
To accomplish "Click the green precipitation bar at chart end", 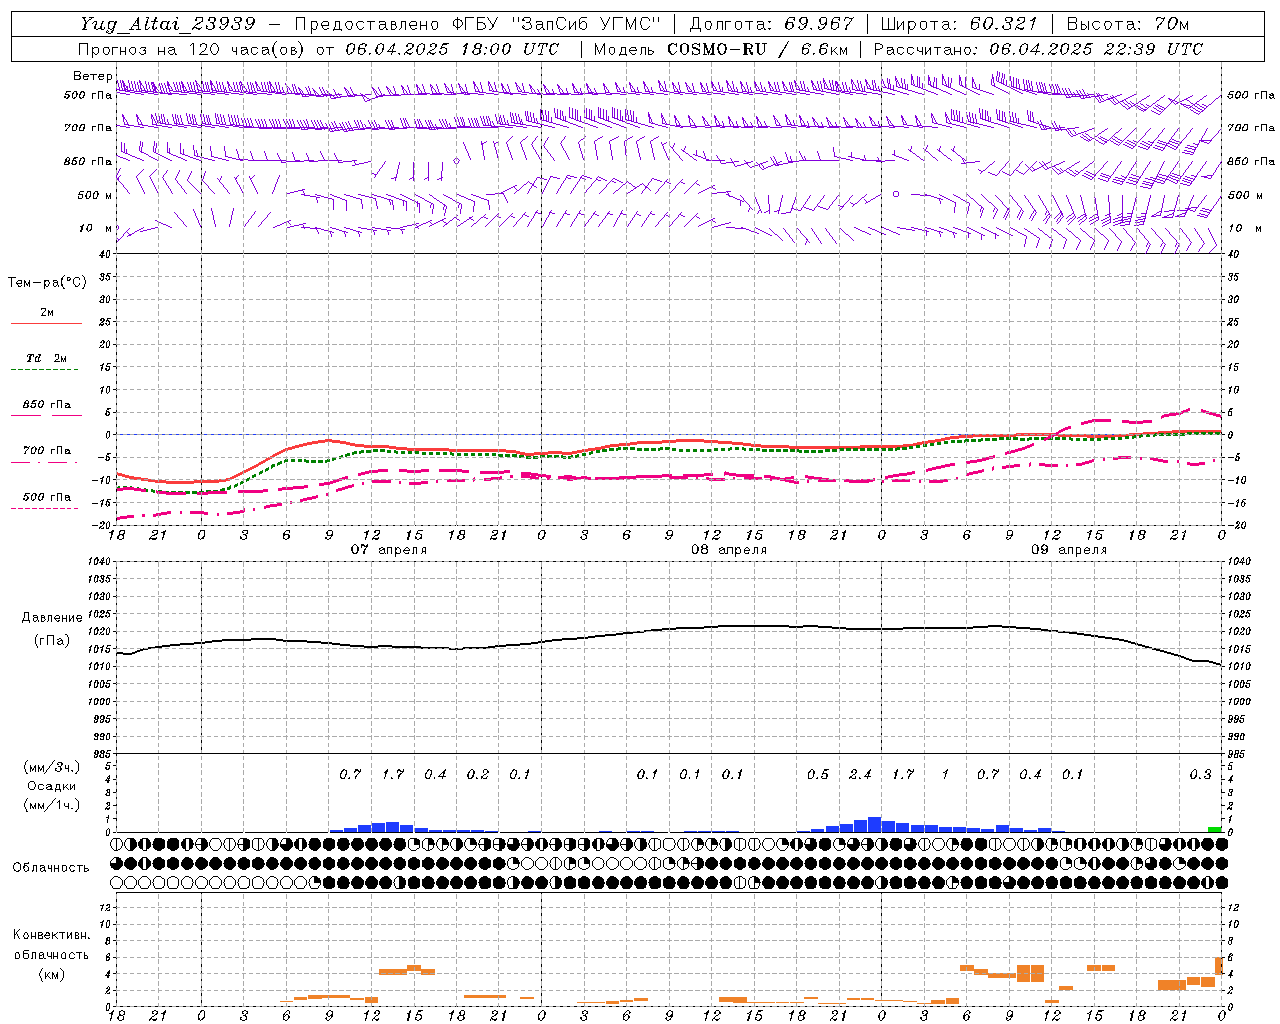I will [1214, 829].
